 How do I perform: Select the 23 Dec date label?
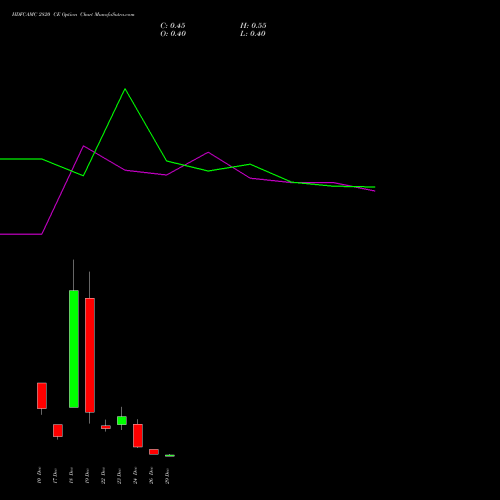[119, 475]
